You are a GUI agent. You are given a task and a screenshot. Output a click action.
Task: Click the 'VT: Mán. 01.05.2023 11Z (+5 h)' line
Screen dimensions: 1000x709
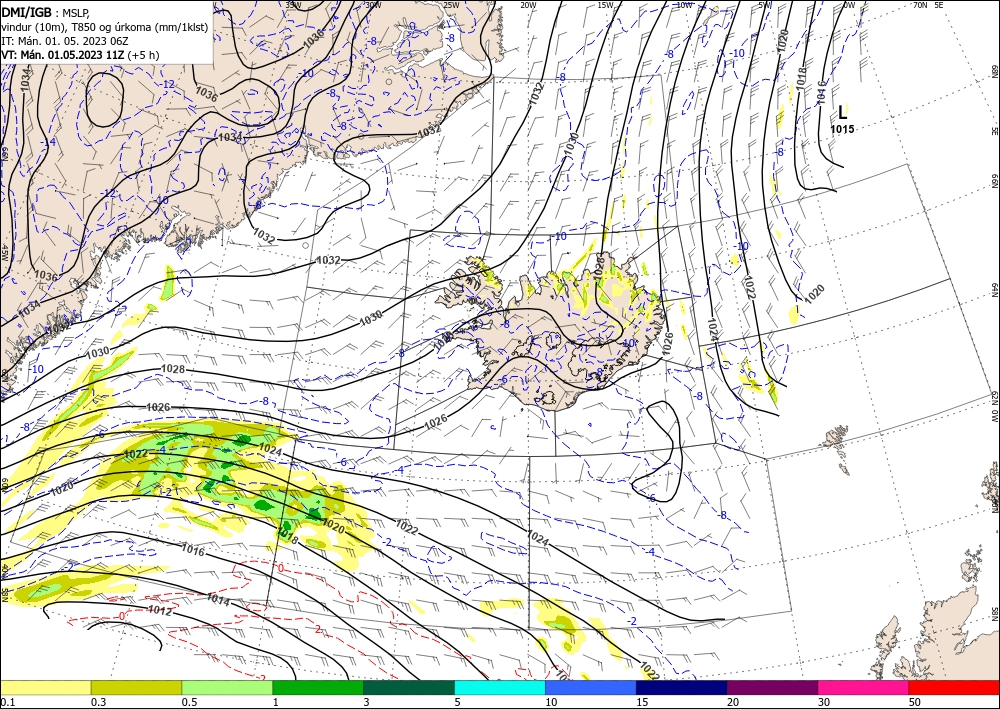coord(80,55)
